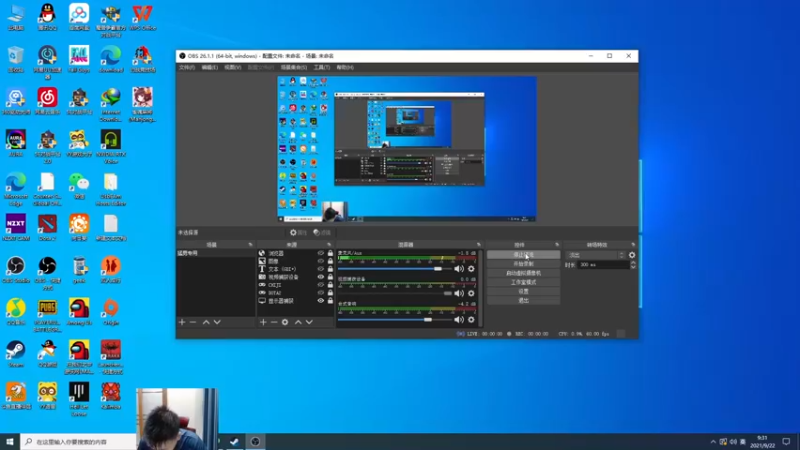Toggle lock on the 显示器捕获 source
800x450 pixels.
pyautogui.click(x=330, y=301)
